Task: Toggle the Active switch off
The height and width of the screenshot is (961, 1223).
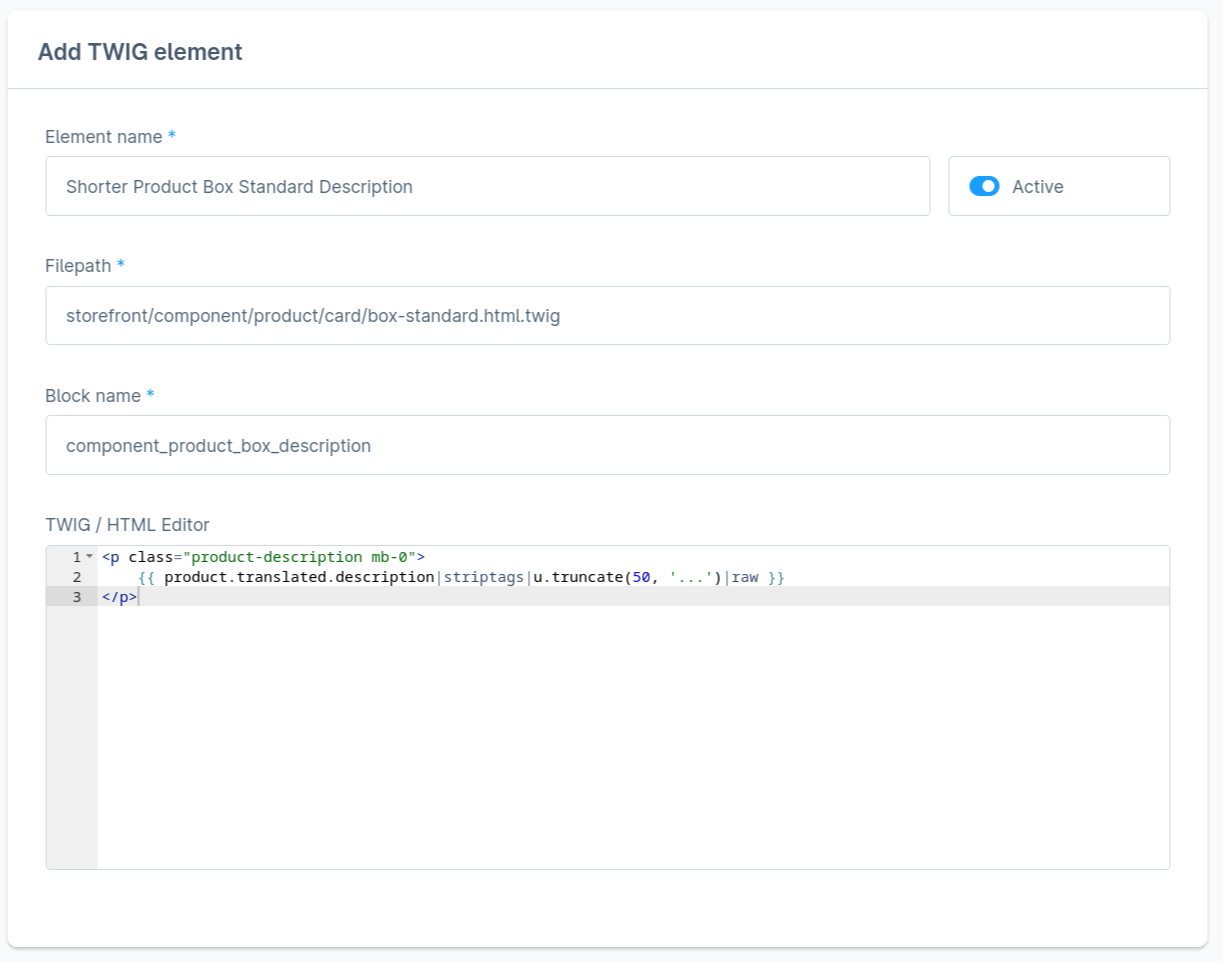Action: click(x=984, y=186)
